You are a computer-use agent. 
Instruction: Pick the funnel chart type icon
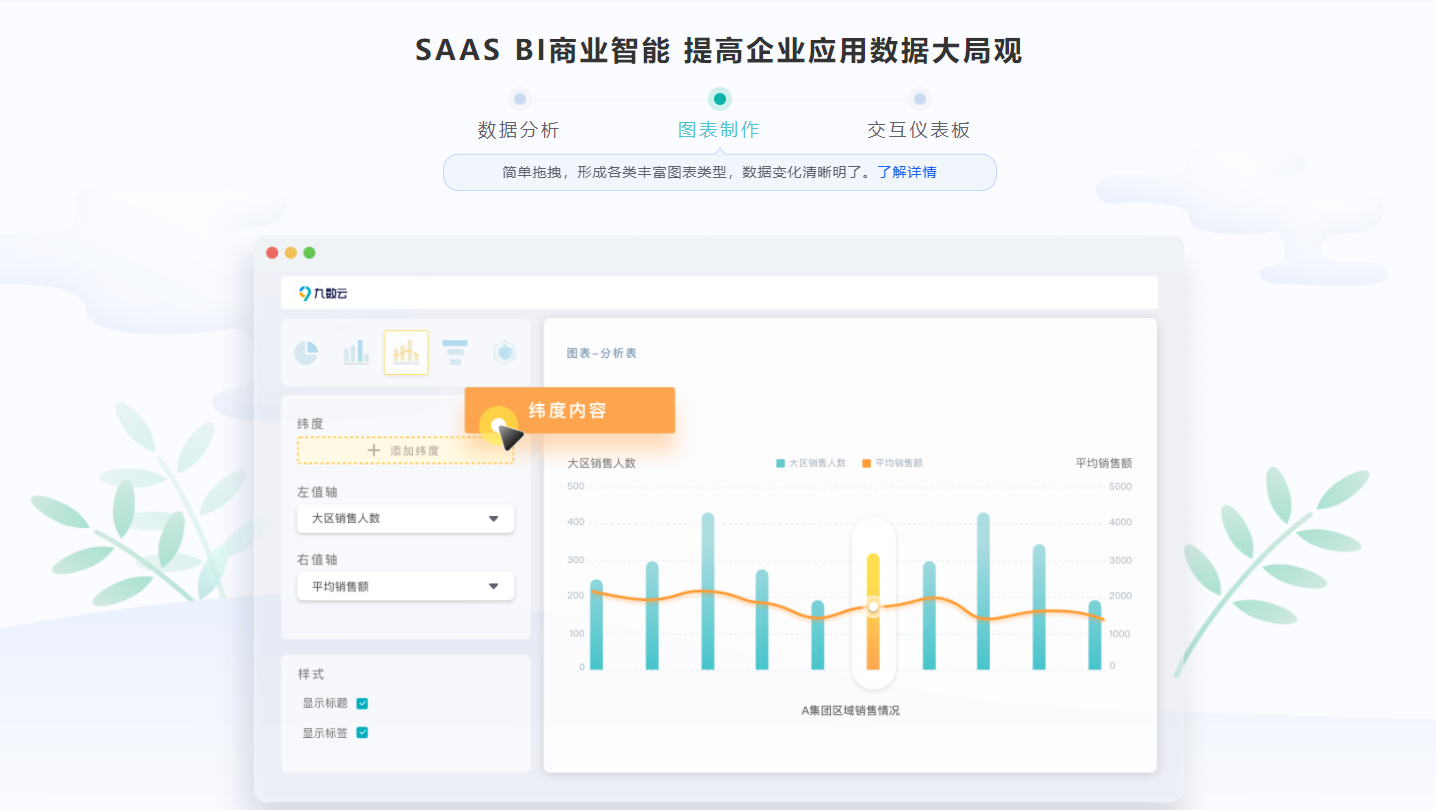pyautogui.click(x=455, y=352)
